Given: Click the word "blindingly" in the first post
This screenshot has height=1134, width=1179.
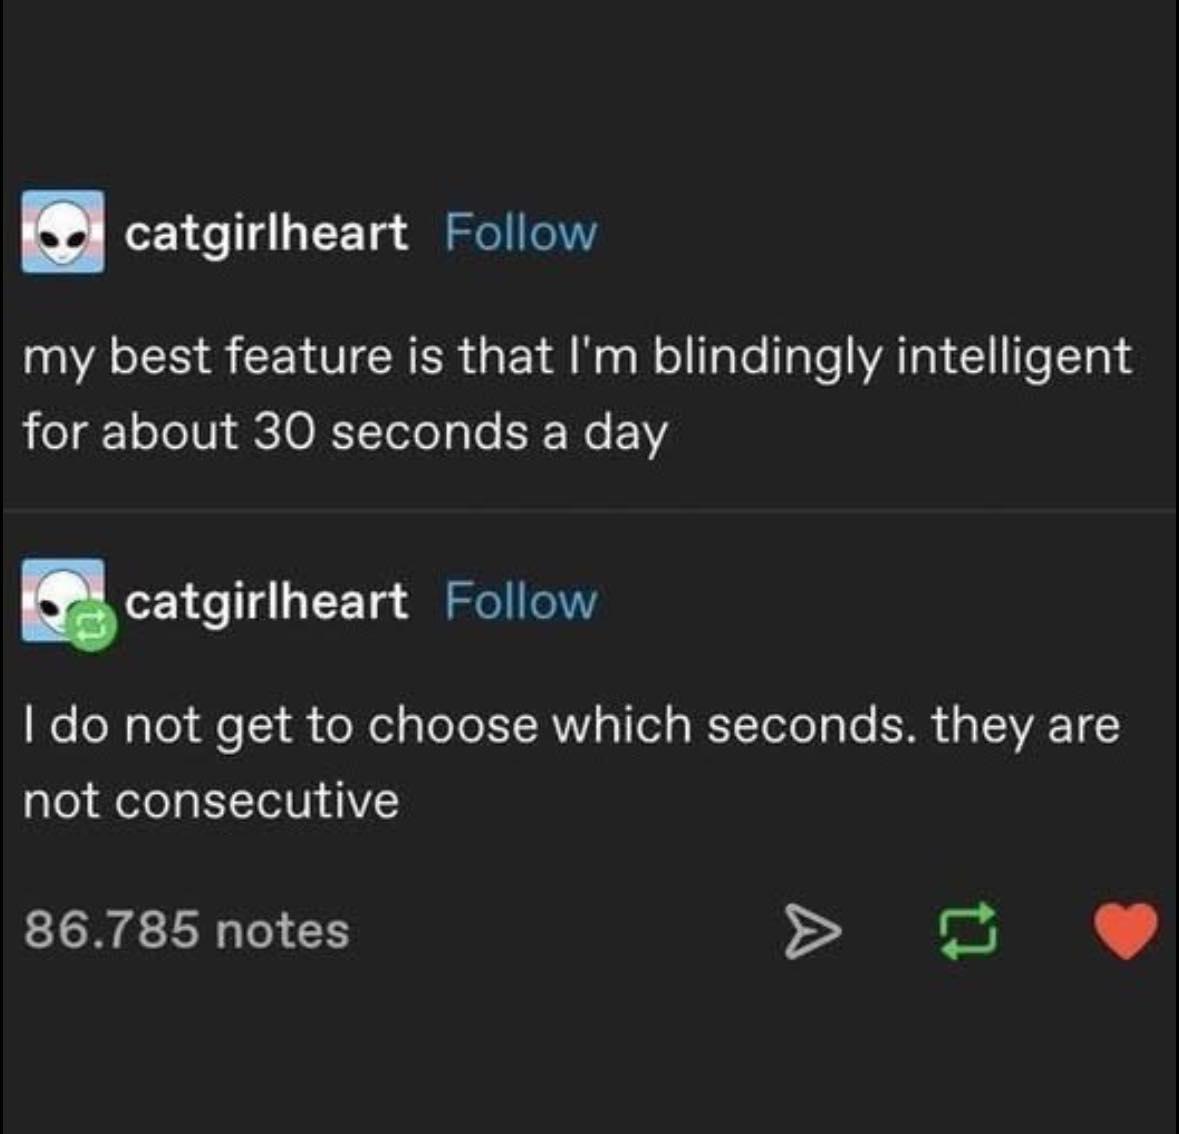Looking at the screenshot, I should [766, 358].
